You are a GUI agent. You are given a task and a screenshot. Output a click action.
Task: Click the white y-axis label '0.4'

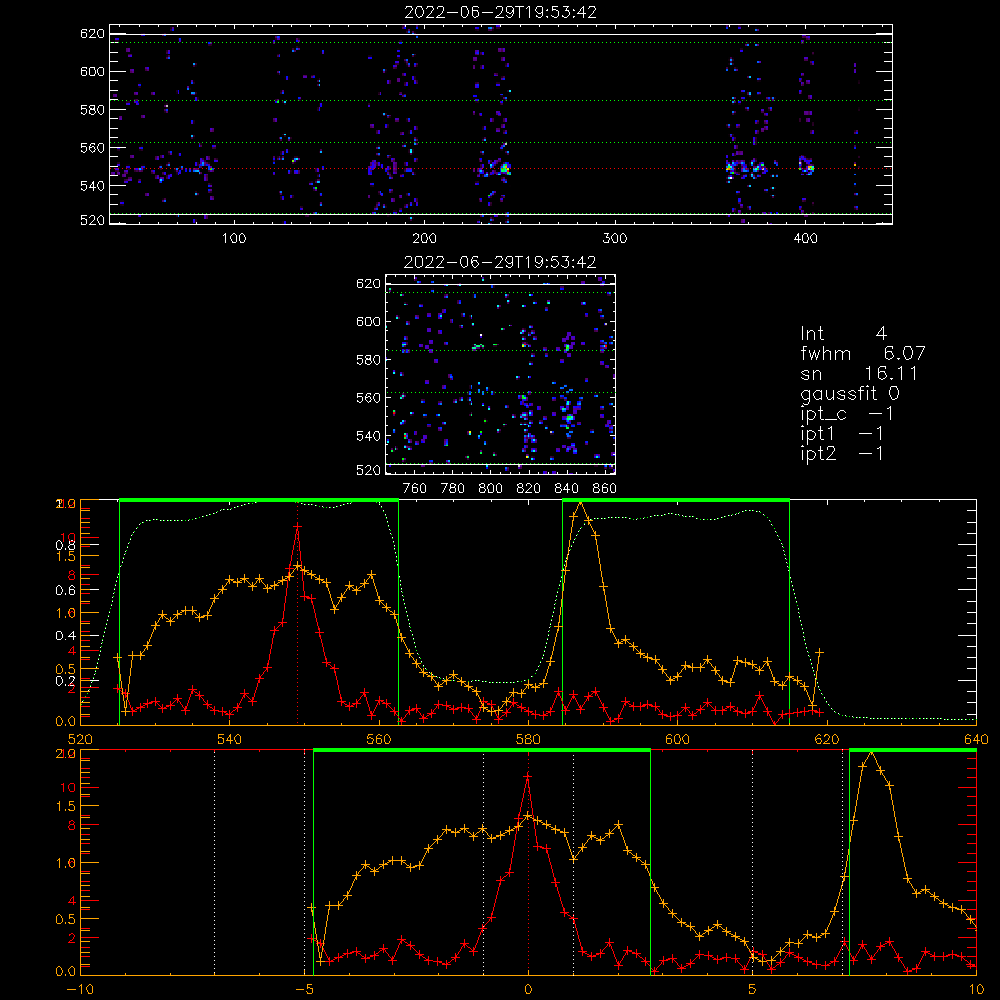[65, 635]
